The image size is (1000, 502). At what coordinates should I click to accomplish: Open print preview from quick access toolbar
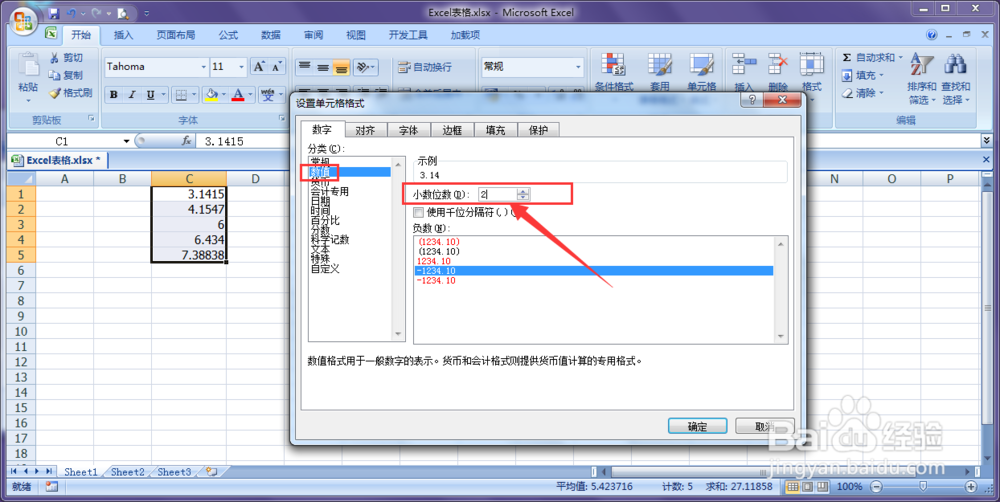point(123,13)
